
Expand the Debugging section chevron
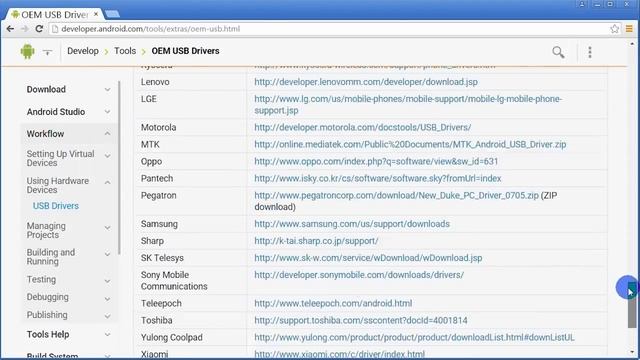[x=107, y=299]
